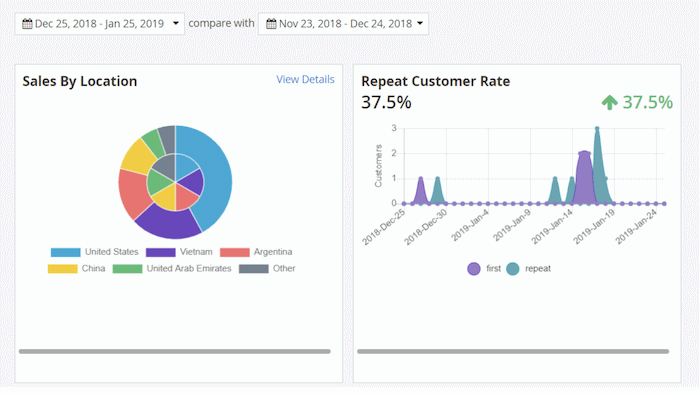Click the 'Vietnam' legend text

coord(196,252)
